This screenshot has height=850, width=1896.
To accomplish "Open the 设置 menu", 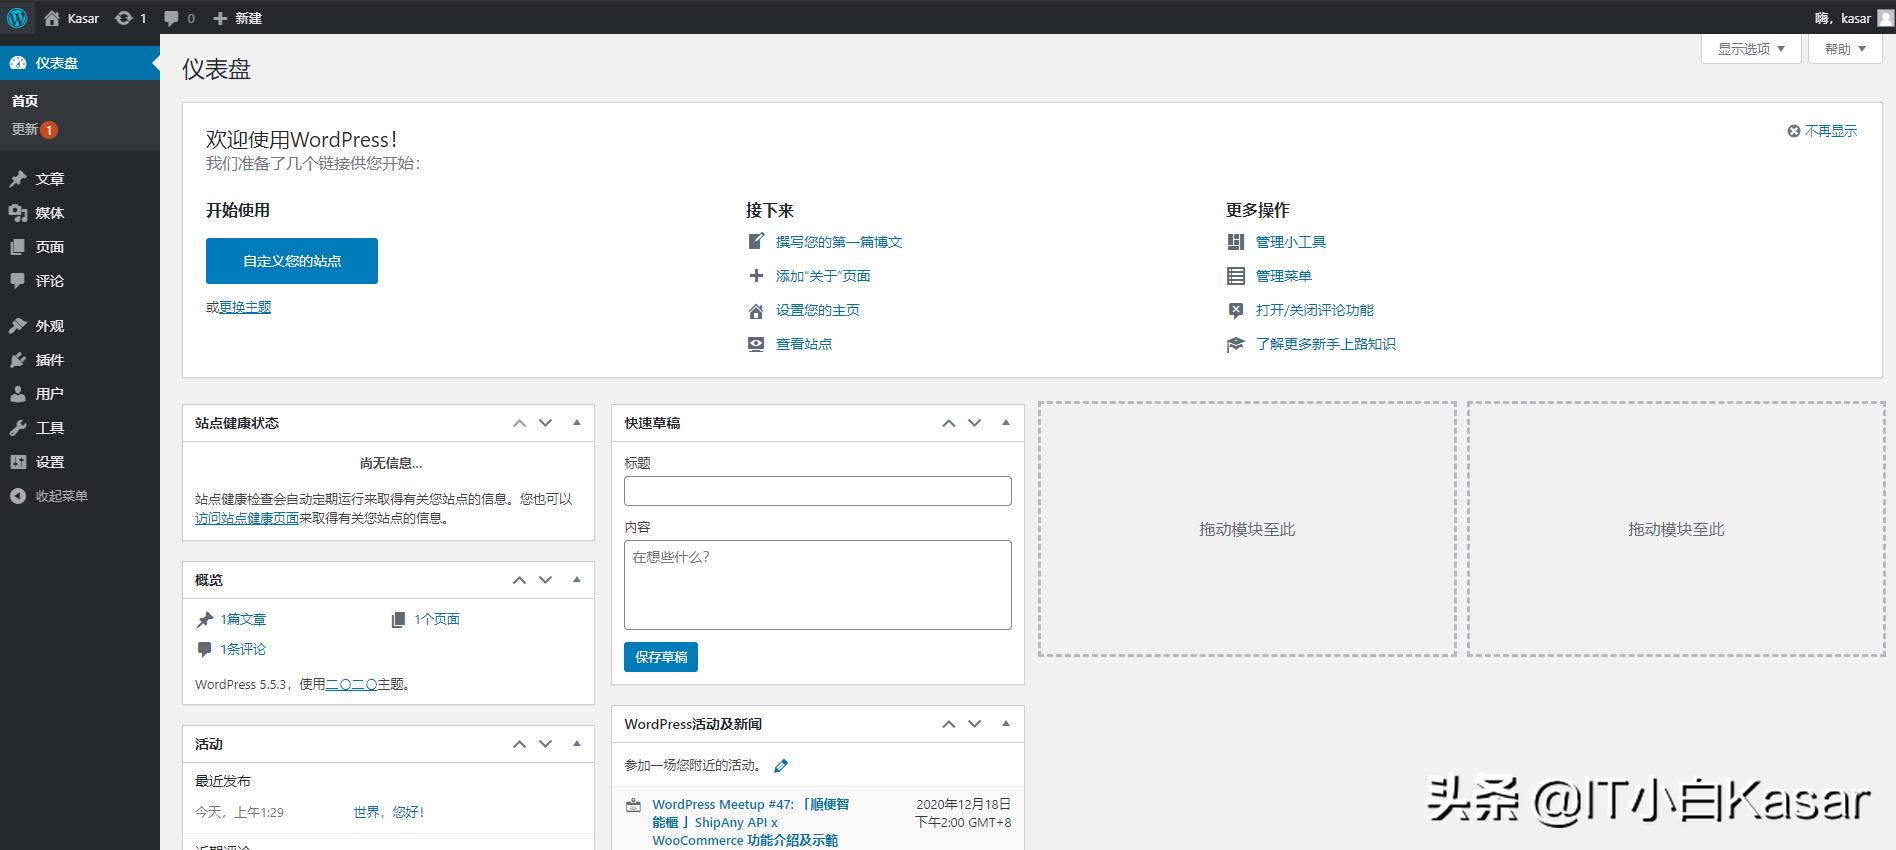I will 80,462.
